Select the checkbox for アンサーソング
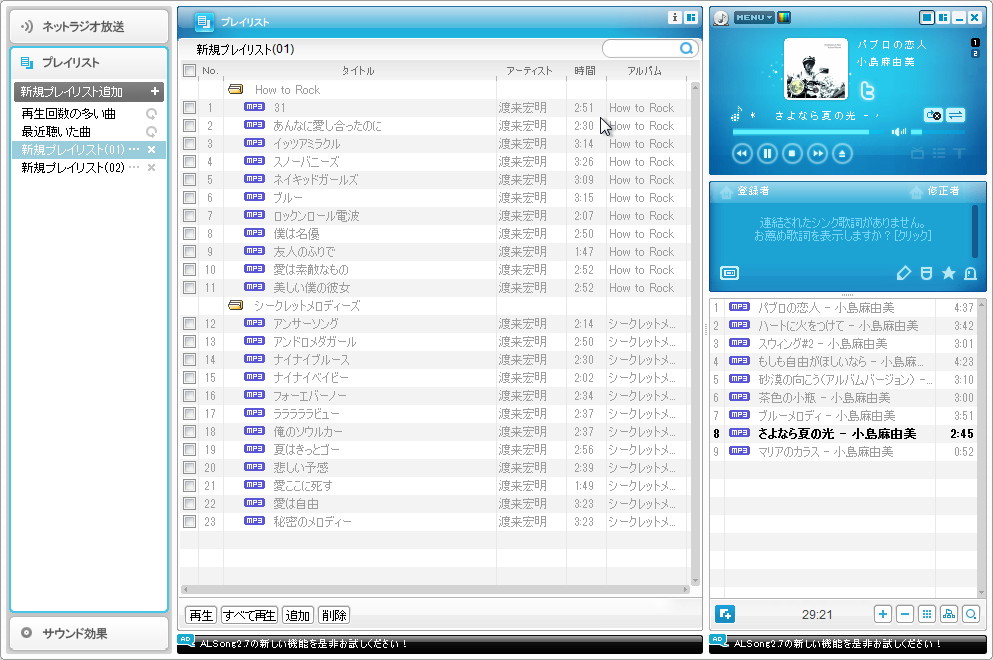 [189, 323]
